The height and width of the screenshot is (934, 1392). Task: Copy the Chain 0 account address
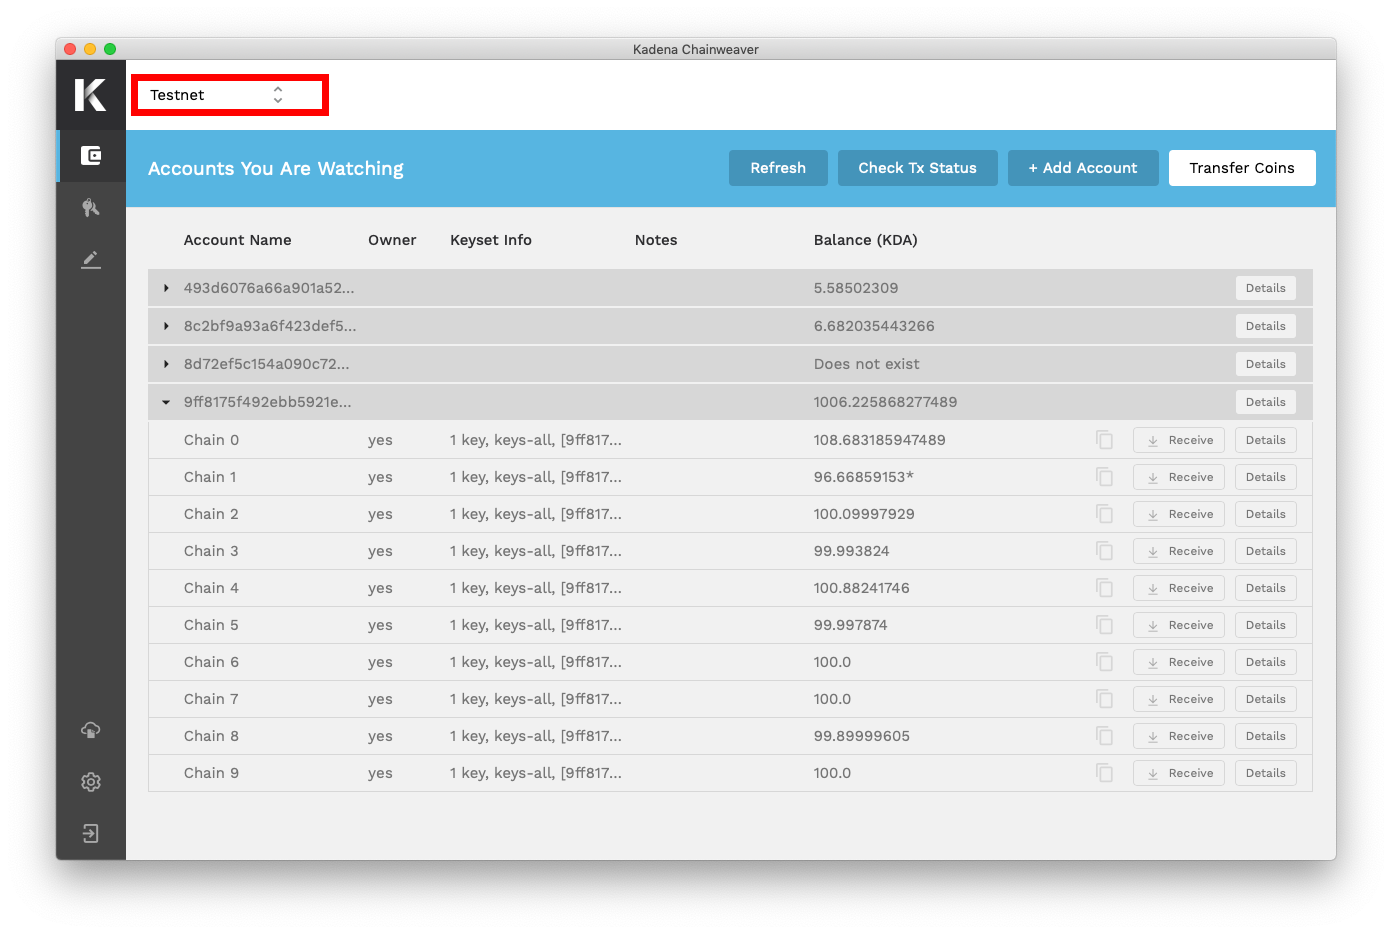[x=1104, y=440]
